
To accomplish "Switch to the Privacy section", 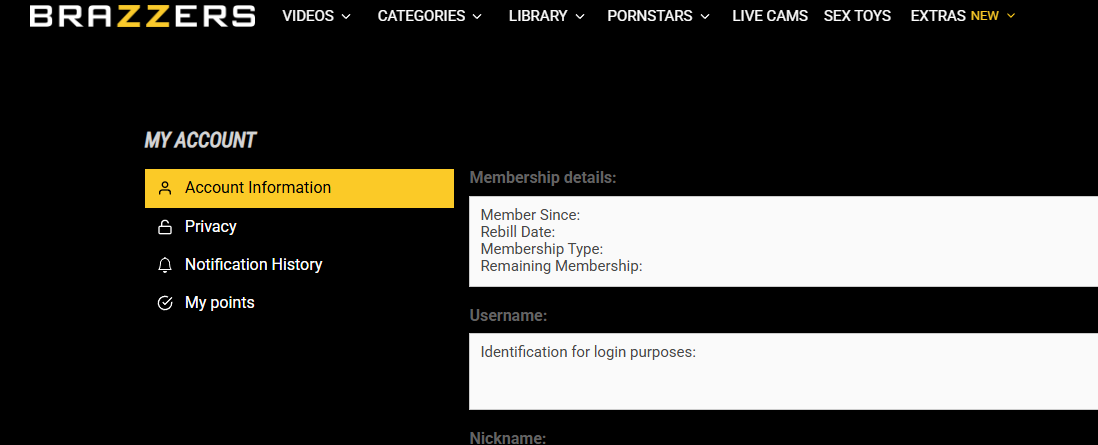I will click(211, 227).
